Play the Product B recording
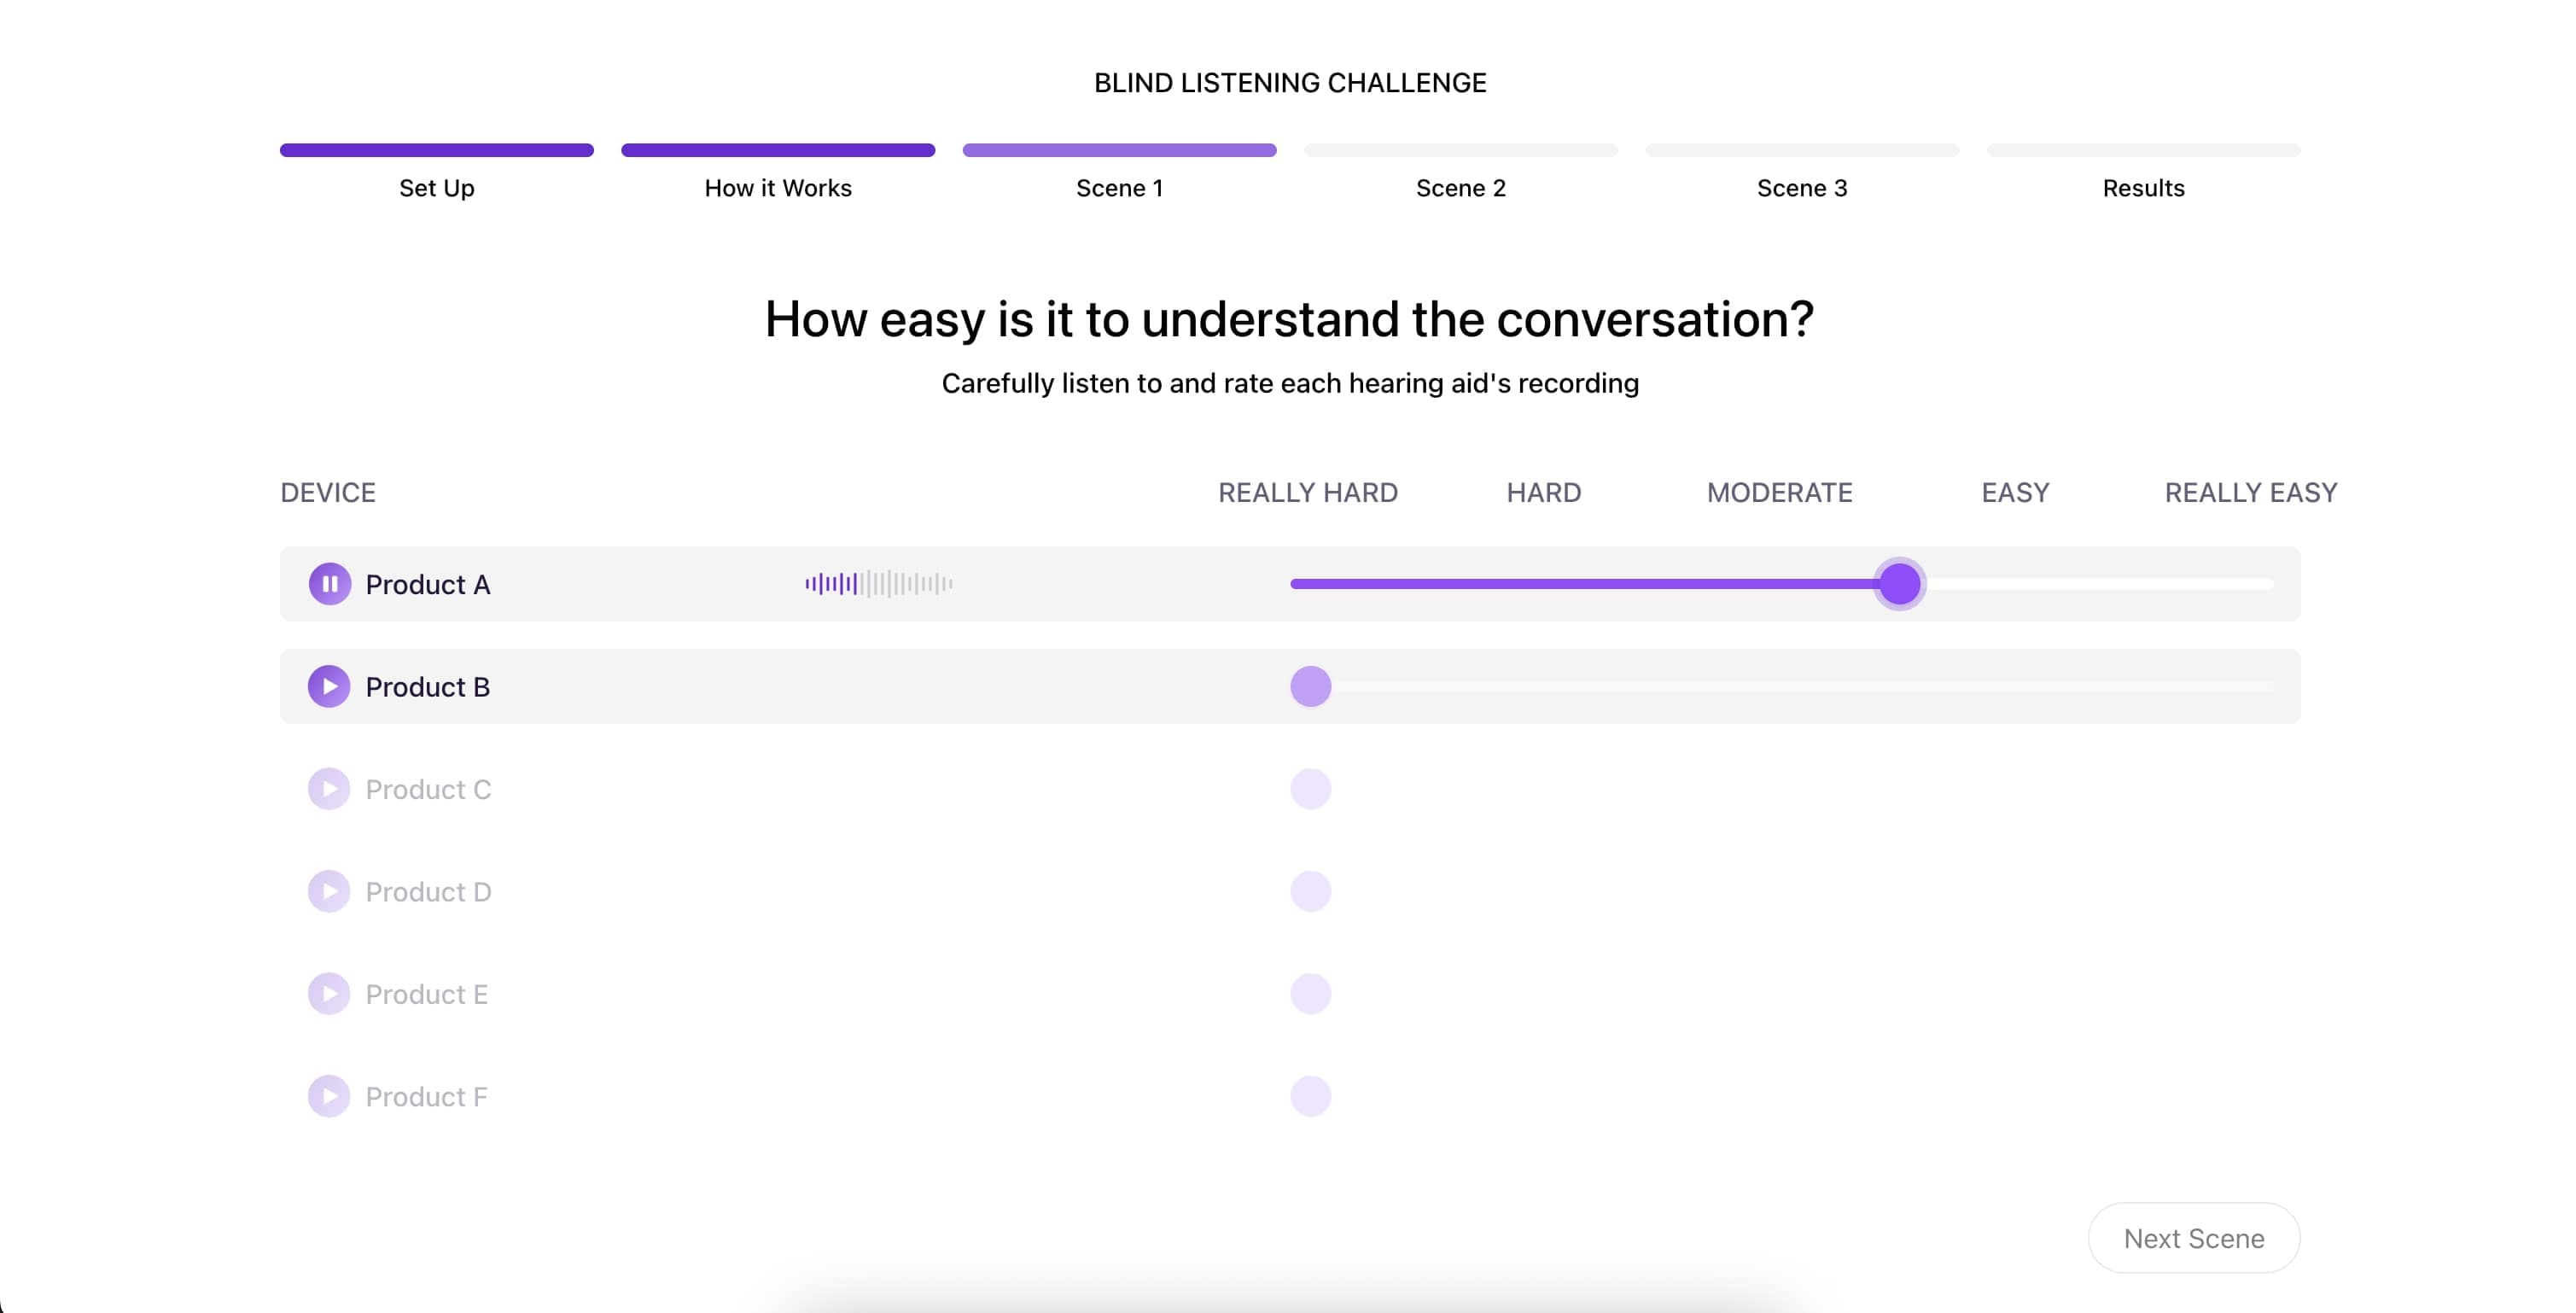Viewport: 2576px width, 1313px height. pyautogui.click(x=329, y=687)
